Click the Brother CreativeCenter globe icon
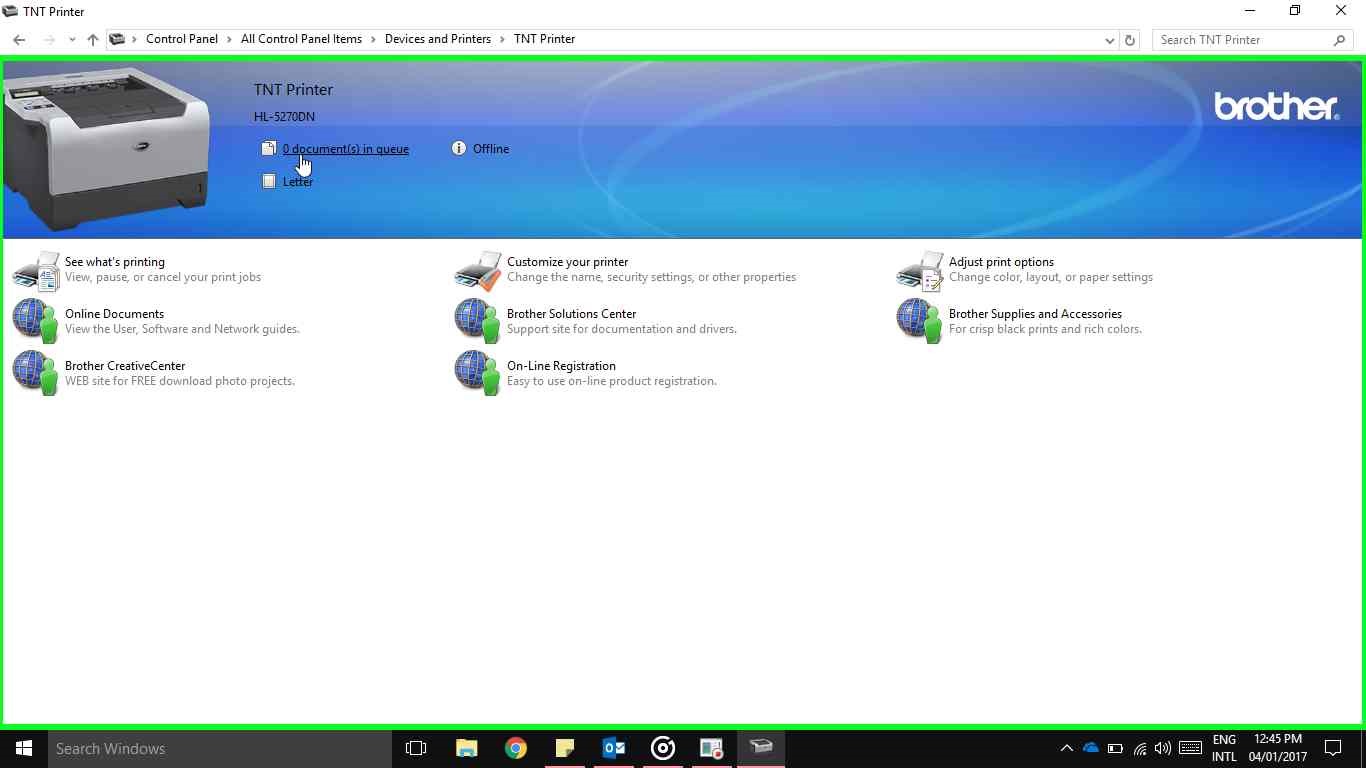 coord(36,373)
